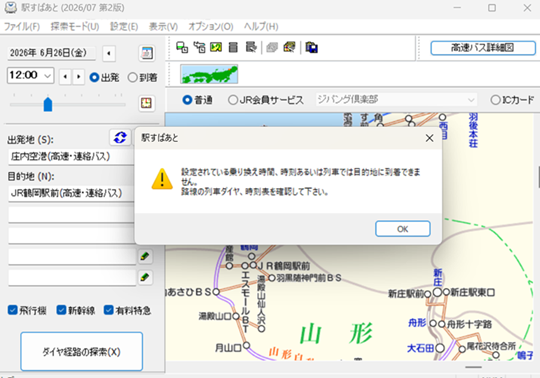540x378 pixels.
Task: Click the app icon in title bar
Action: coord(10,8)
